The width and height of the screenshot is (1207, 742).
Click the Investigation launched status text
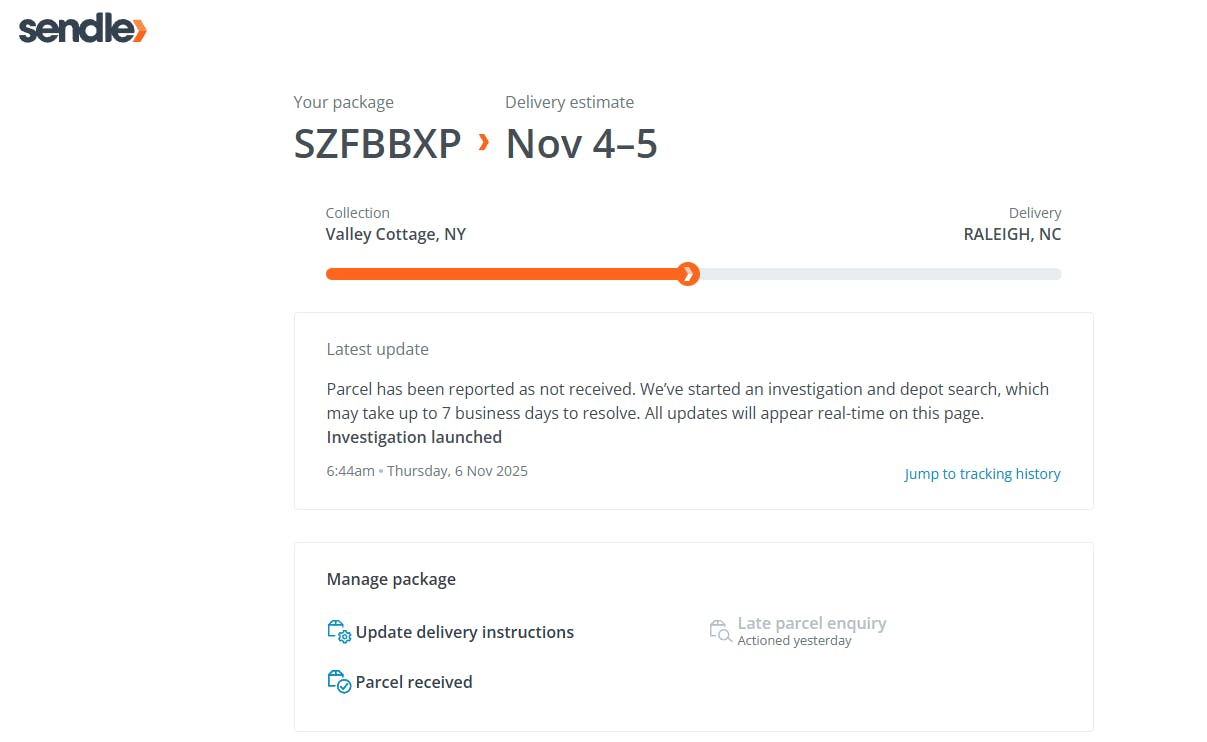(414, 437)
